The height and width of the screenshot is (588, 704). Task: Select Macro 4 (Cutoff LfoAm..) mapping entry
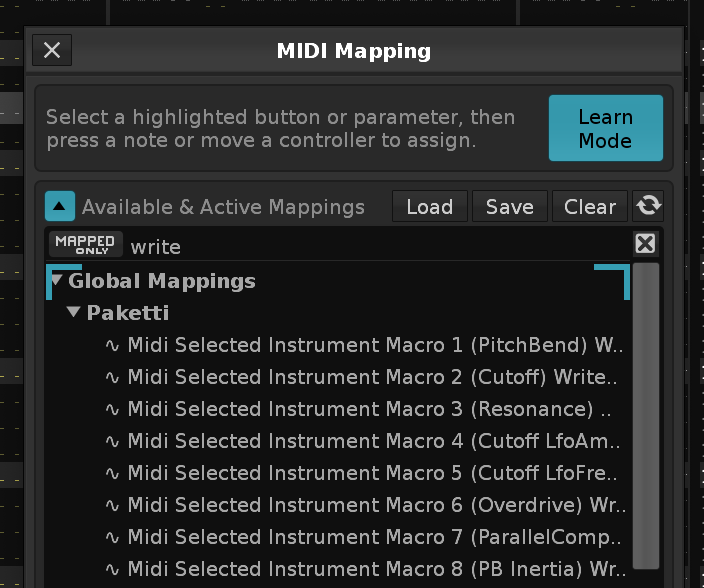[375, 441]
